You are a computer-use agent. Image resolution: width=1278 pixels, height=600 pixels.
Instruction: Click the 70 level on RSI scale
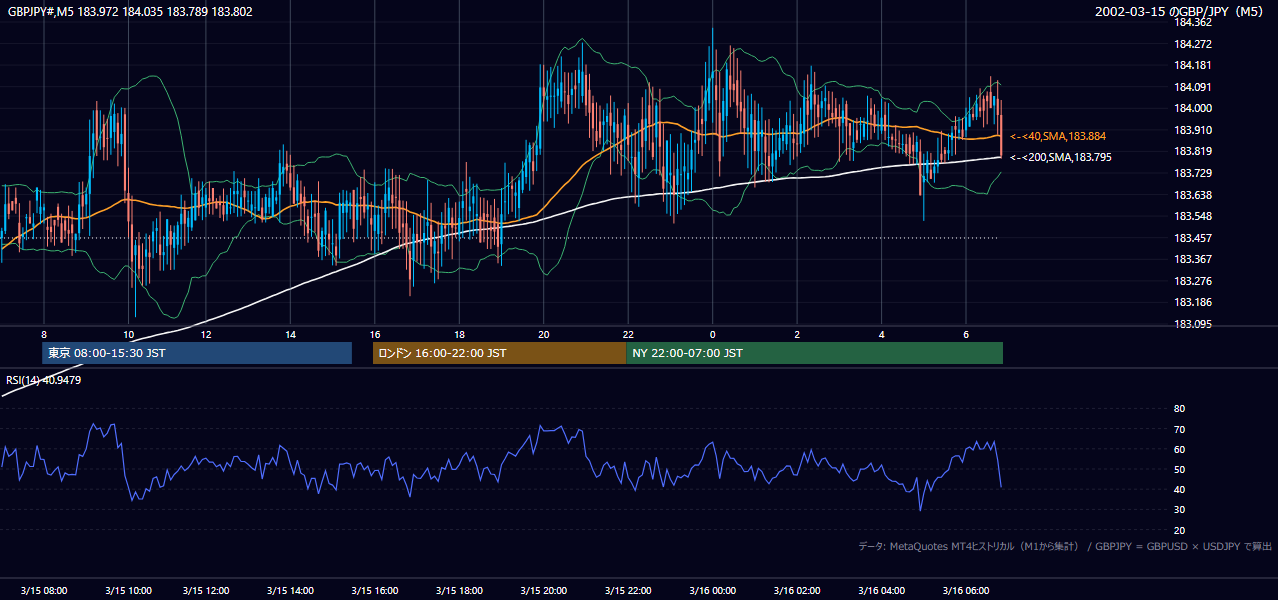[1179, 429]
